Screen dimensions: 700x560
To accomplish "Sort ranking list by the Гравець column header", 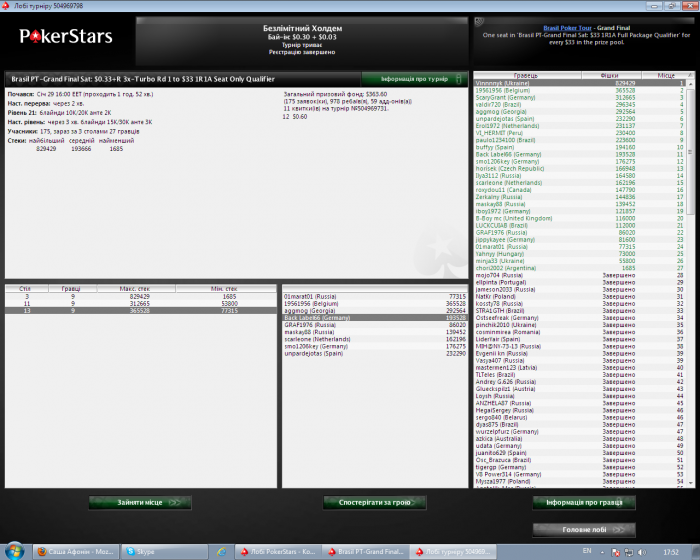I will click(528, 75).
